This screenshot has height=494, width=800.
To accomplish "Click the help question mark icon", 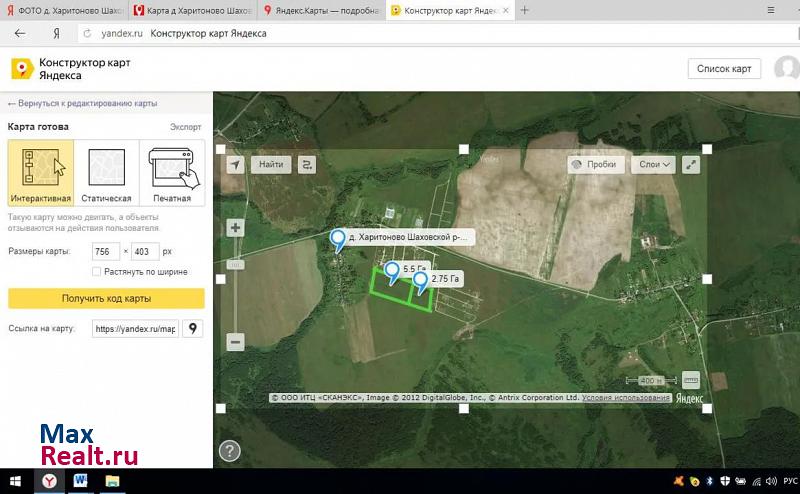I will (229, 451).
